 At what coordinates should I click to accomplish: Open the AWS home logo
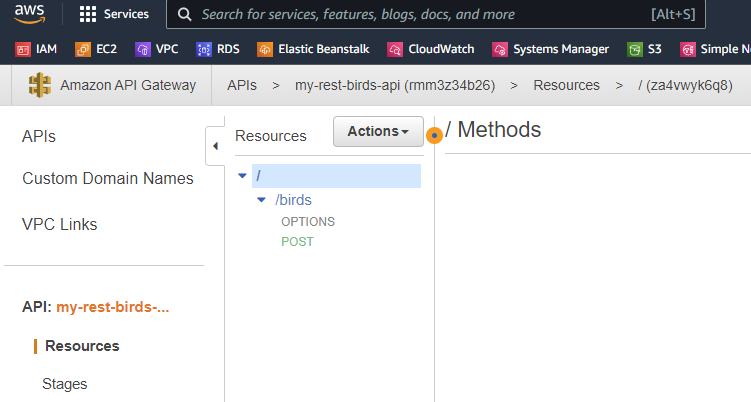point(30,14)
